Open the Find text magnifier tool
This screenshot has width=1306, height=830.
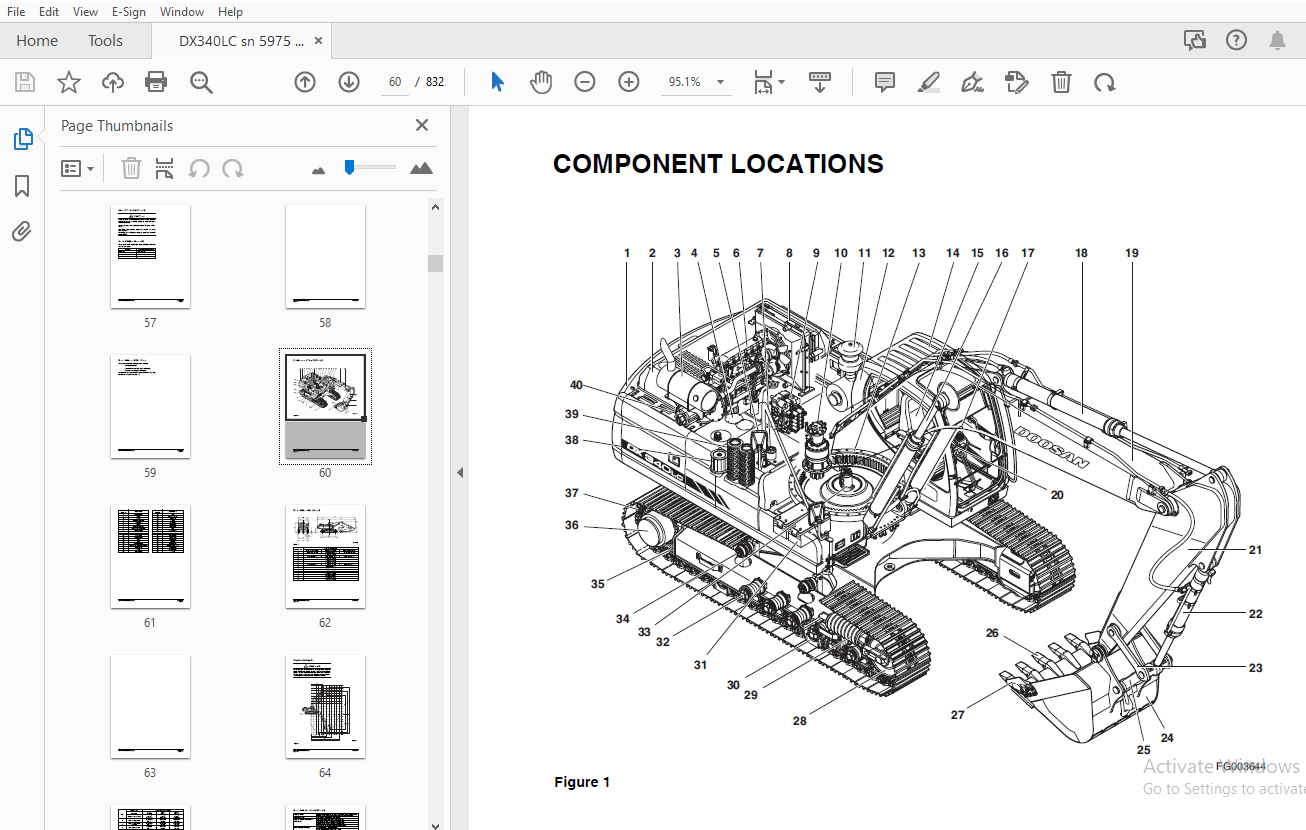click(201, 82)
